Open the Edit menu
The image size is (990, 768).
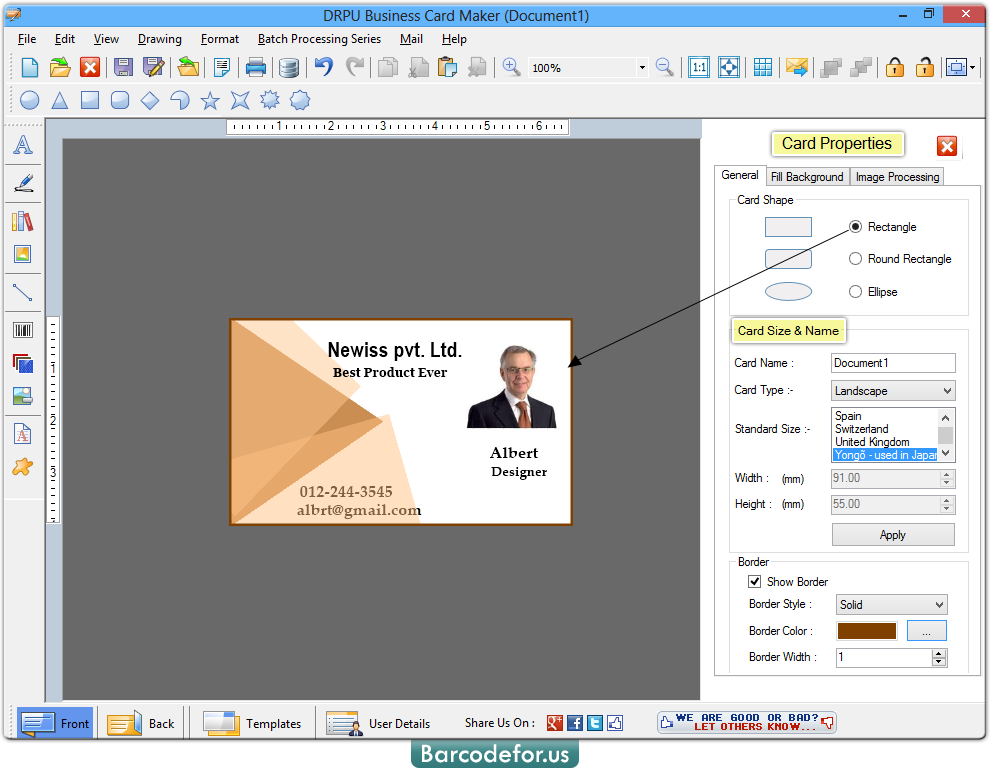[64, 39]
